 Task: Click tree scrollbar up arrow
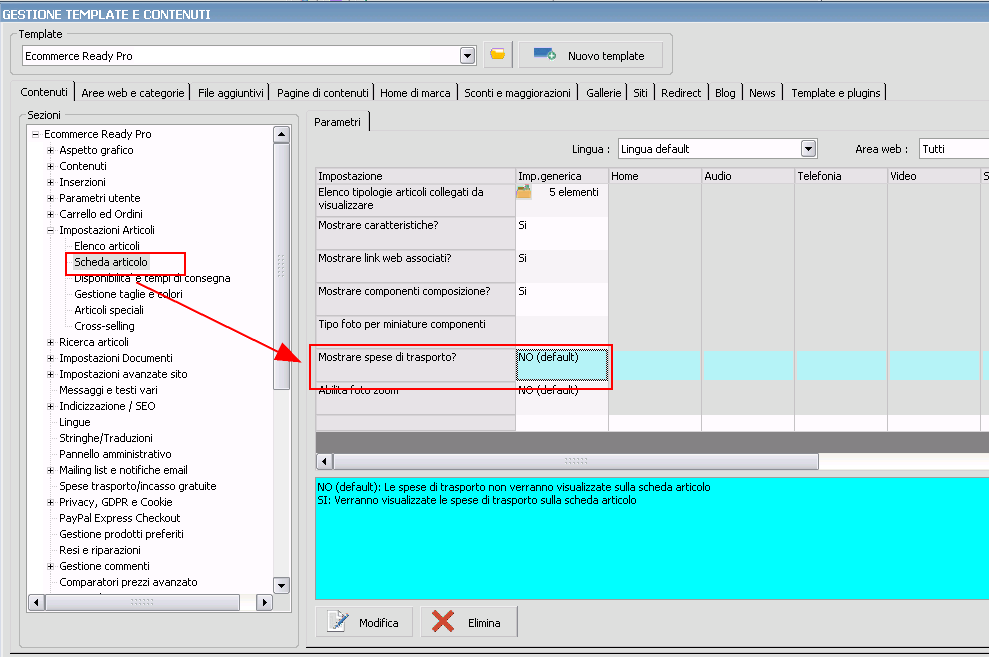tap(281, 134)
